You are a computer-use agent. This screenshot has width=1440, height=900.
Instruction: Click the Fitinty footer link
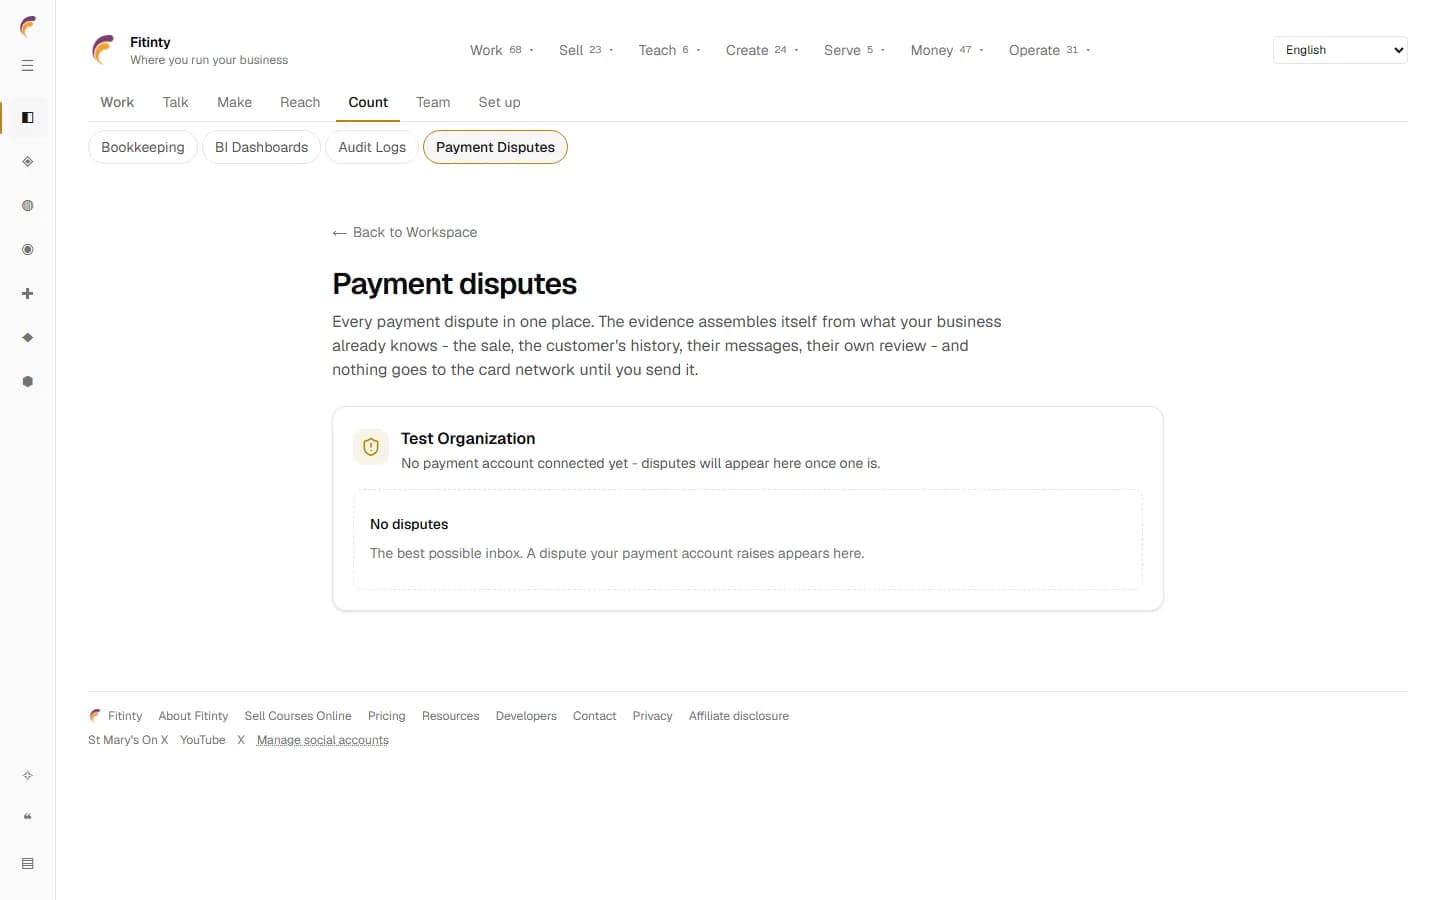pyautogui.click(x=125, y=716)
